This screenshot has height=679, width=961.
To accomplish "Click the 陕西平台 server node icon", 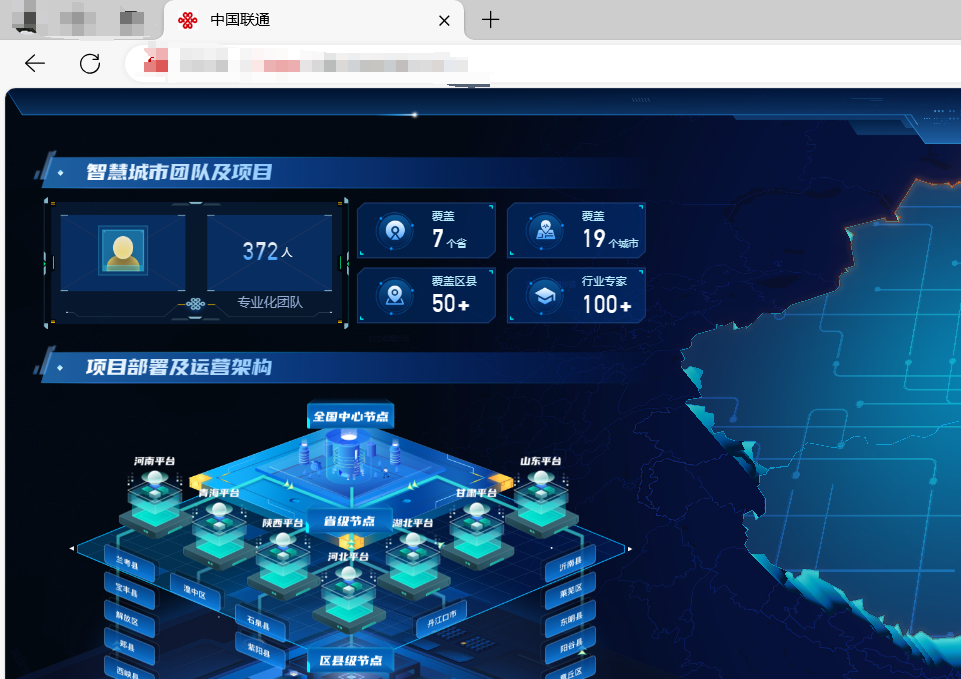I will (283, 565).
